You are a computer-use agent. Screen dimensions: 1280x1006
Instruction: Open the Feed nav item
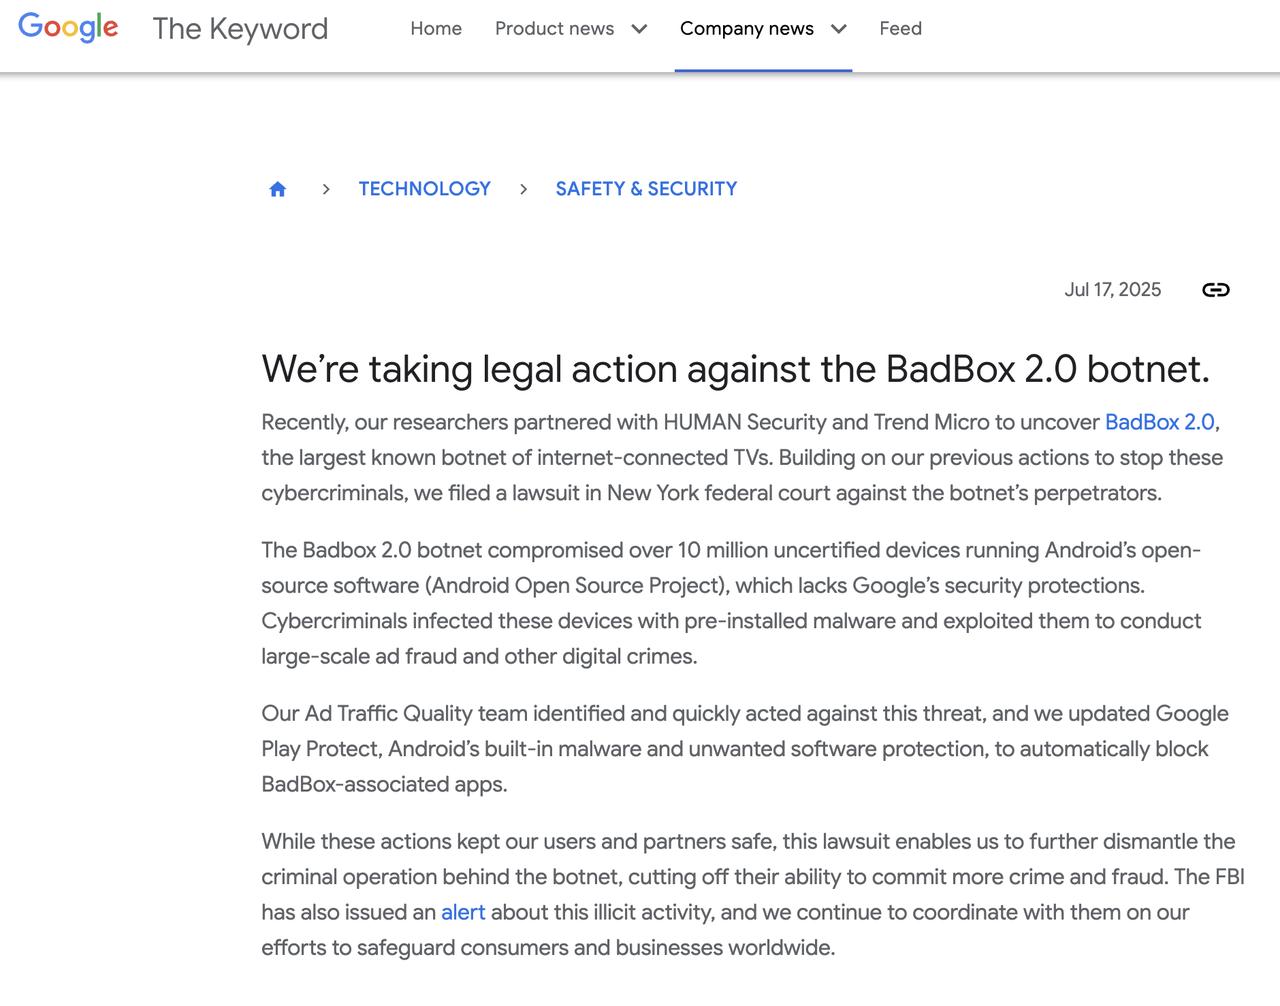(x=901, y=29)
